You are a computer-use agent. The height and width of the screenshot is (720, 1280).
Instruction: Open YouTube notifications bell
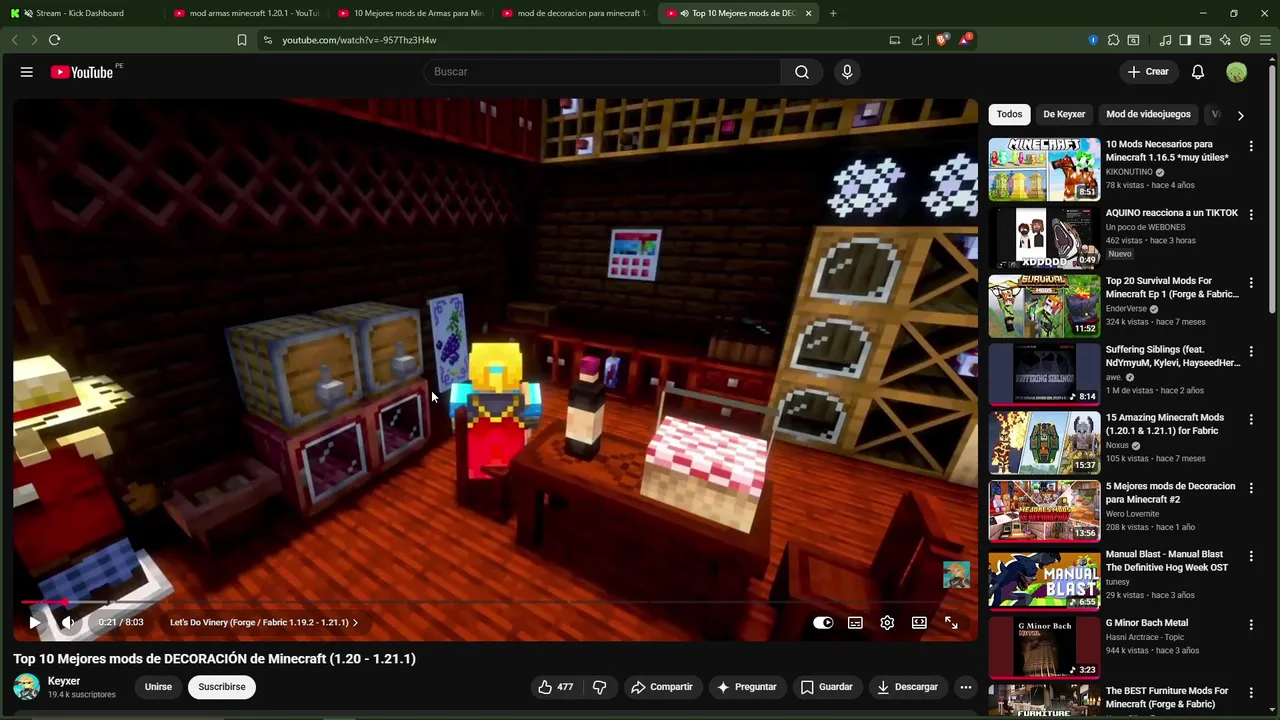pyautogui.click(x=1198, y=72)
